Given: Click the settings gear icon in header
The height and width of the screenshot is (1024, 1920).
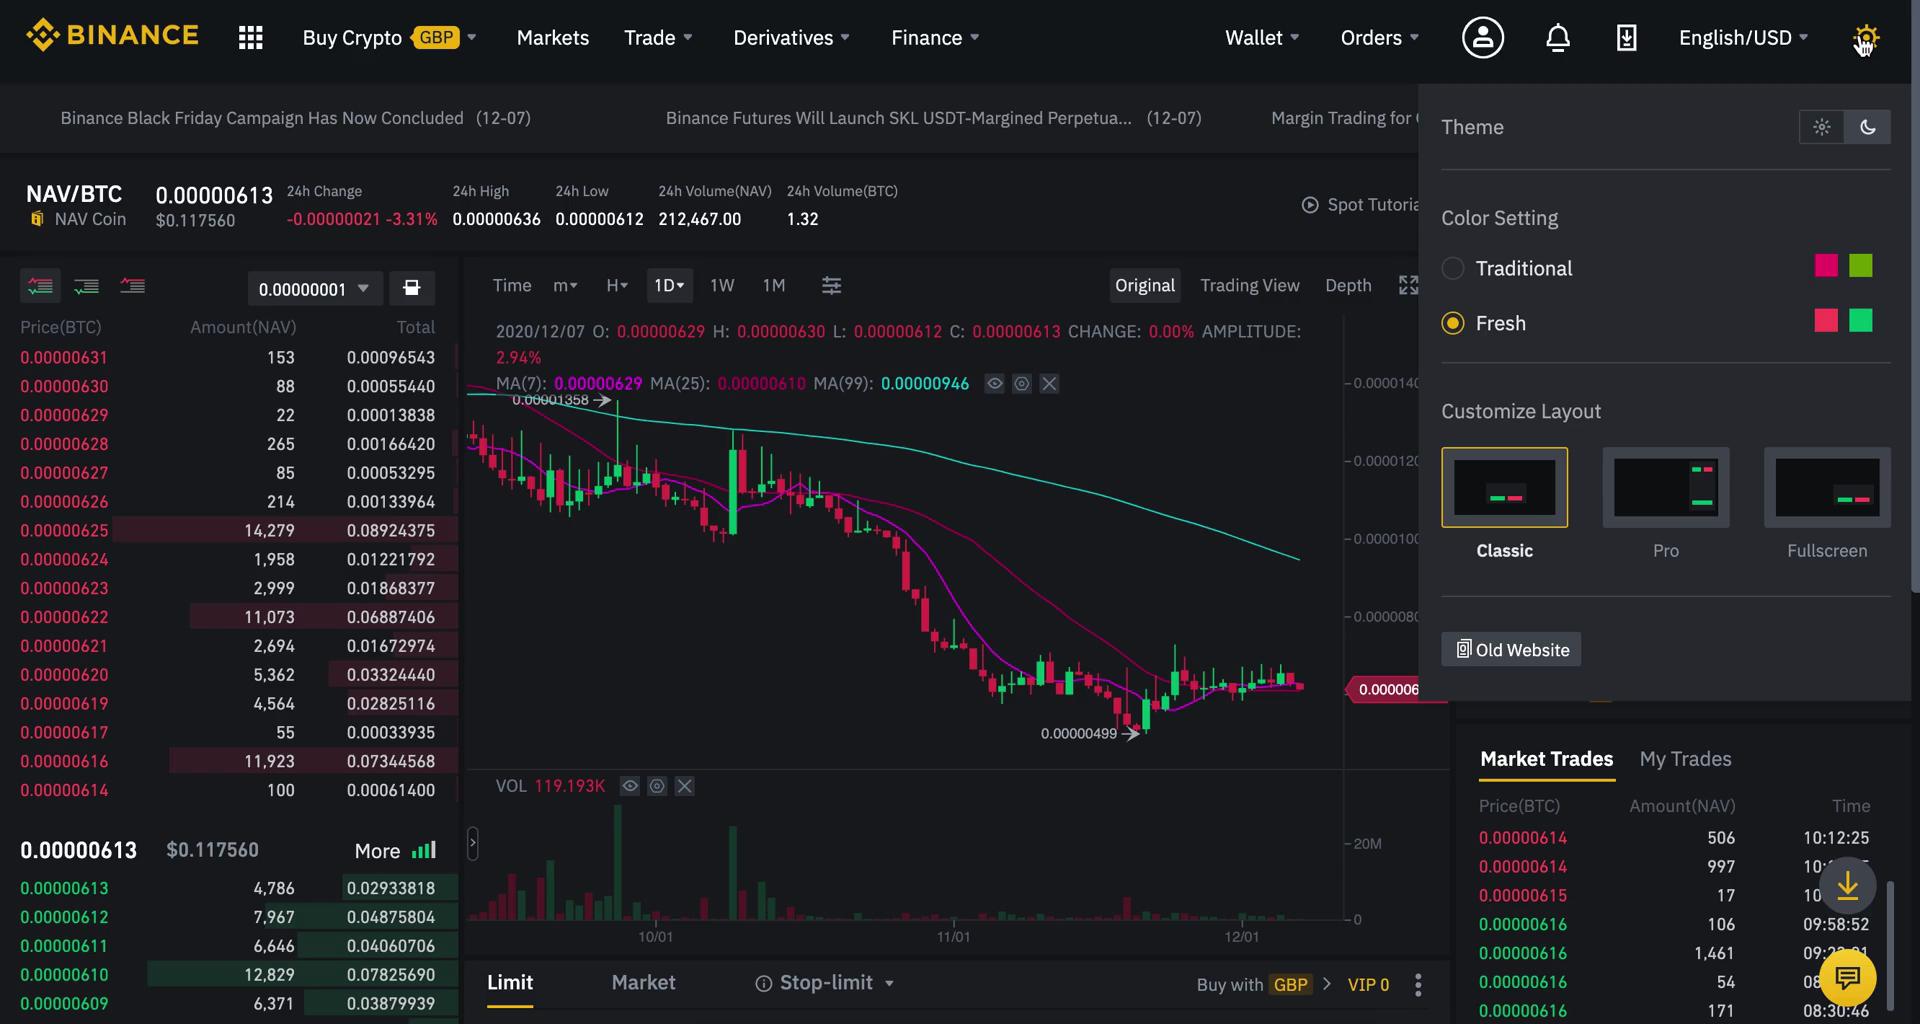Looking at the screenshot, I should point(1866,38).
